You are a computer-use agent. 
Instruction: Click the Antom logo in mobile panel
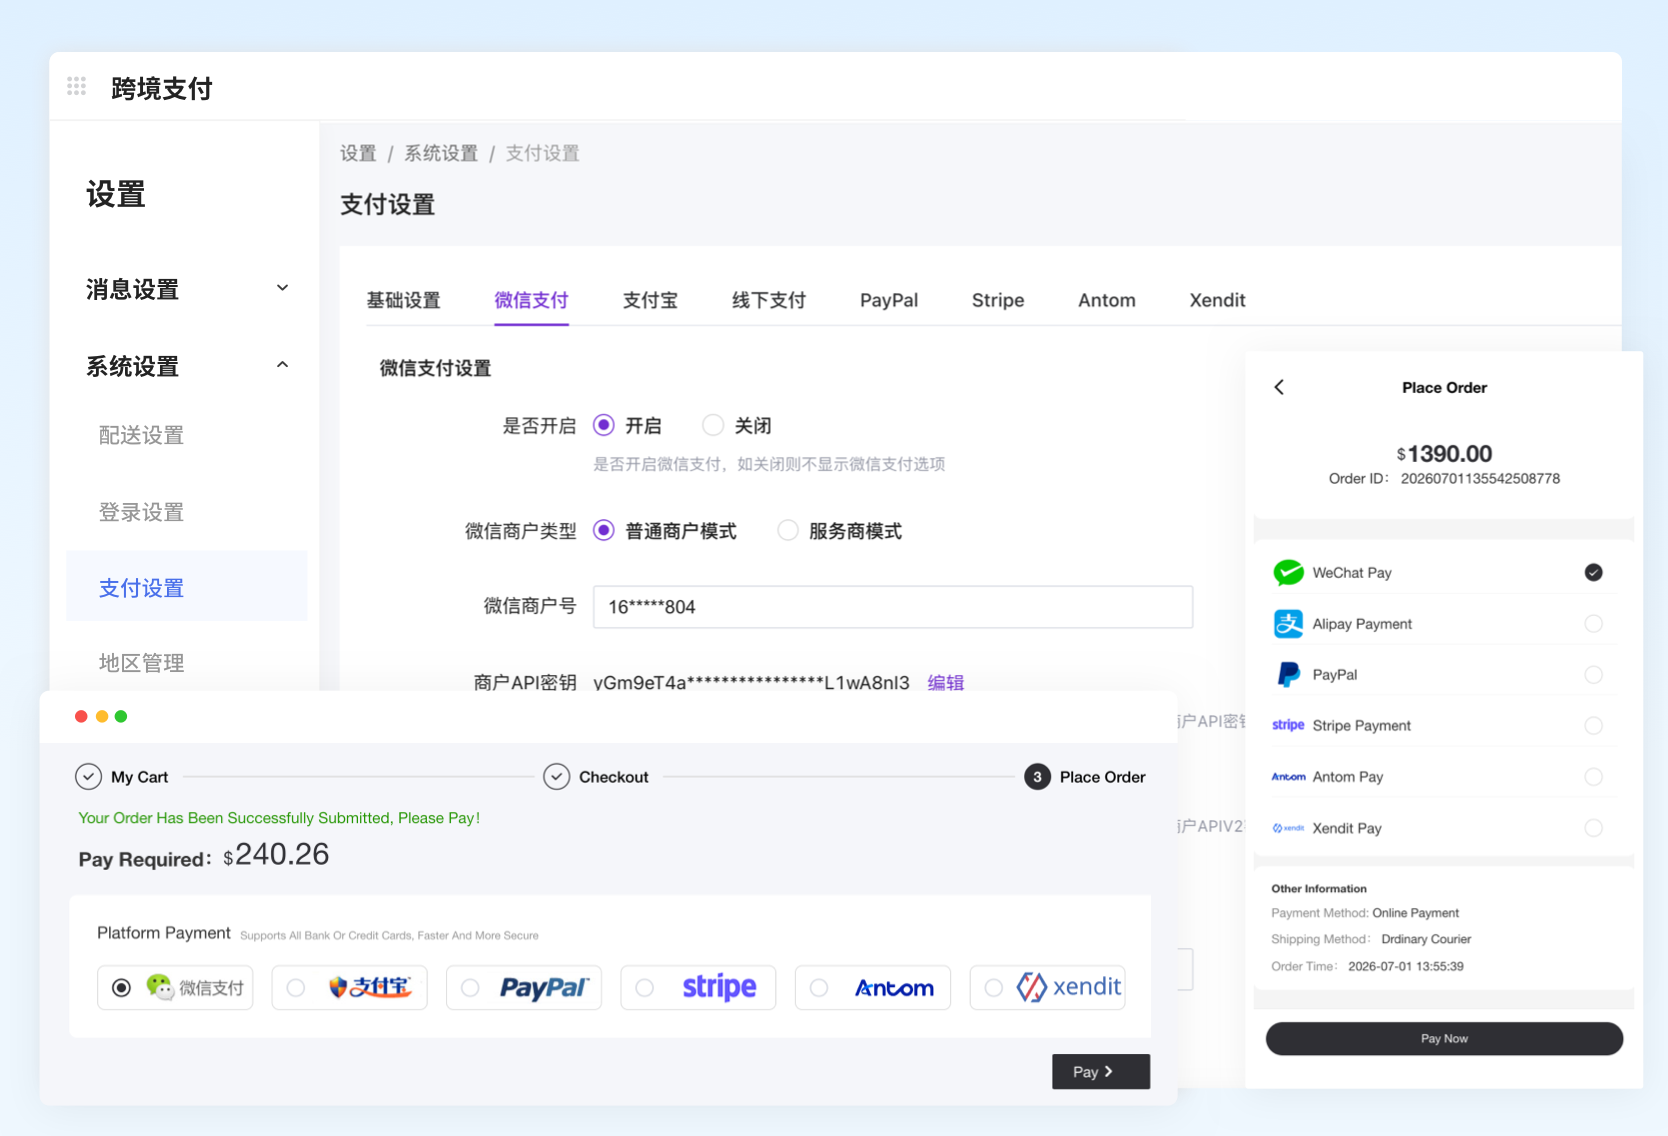[x=1288, y=776]
